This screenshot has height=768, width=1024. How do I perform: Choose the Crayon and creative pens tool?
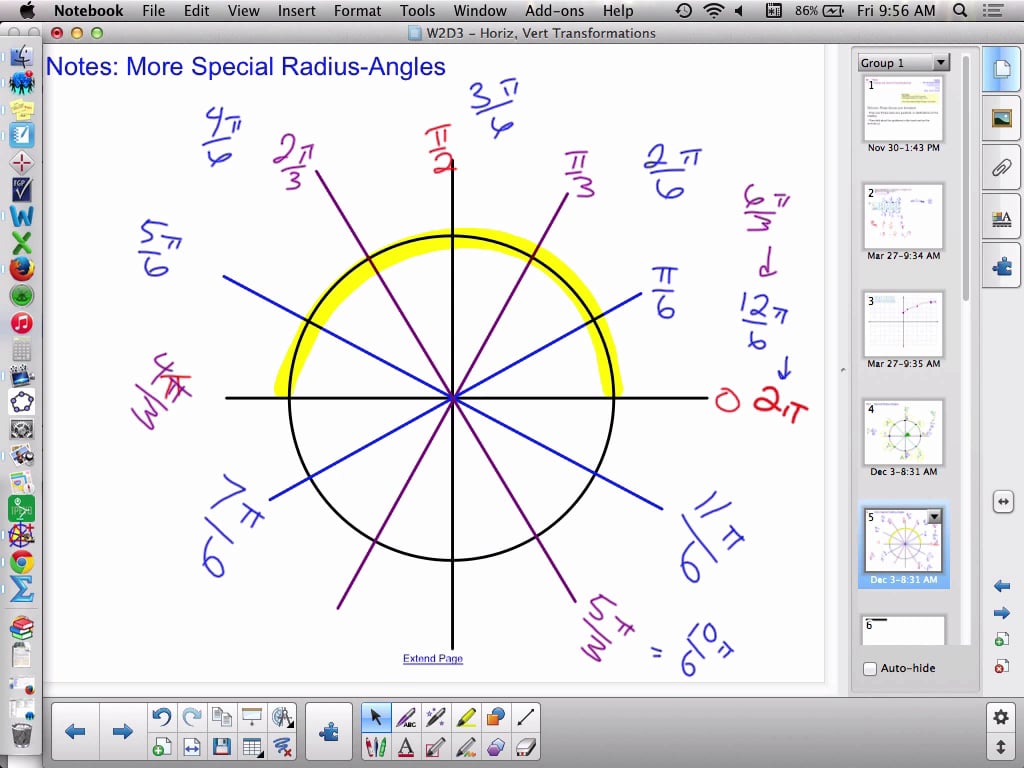(x=376, y=746)
